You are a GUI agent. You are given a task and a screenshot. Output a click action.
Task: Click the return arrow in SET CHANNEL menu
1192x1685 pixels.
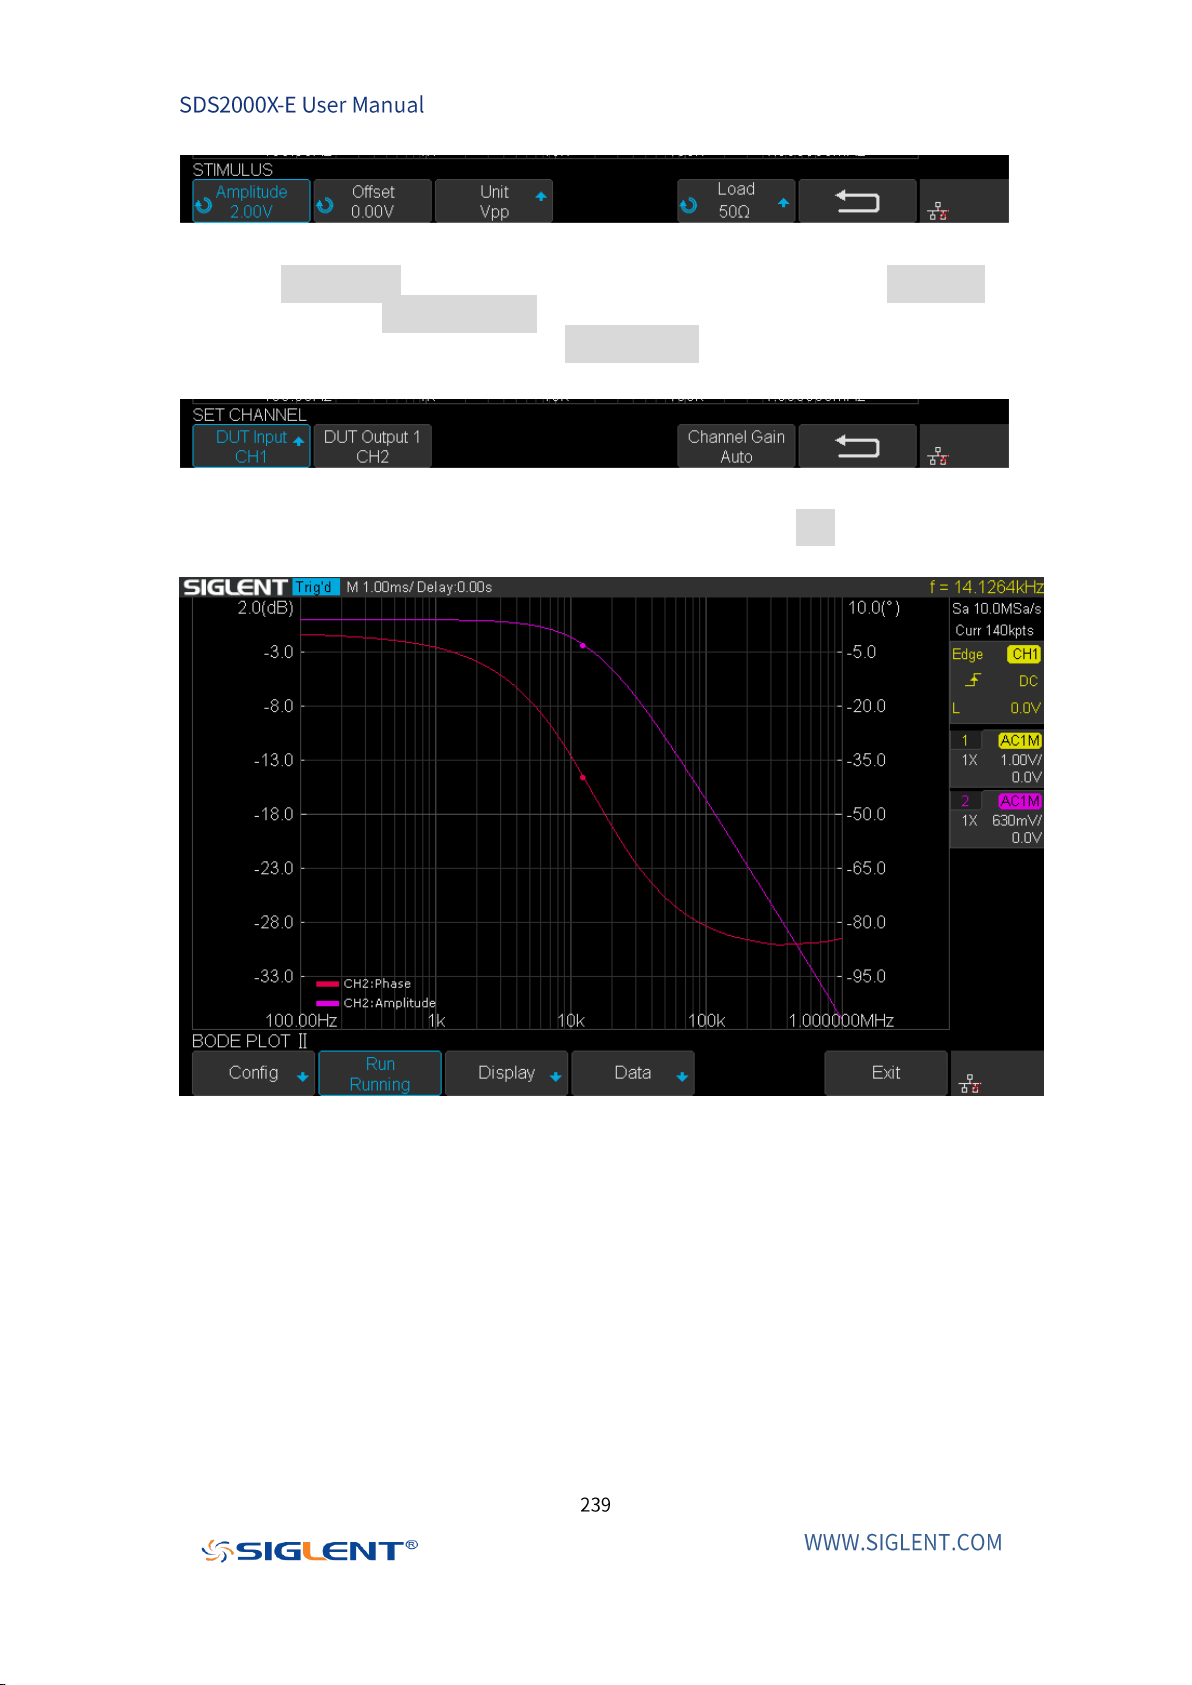click(x=857, y=447)
